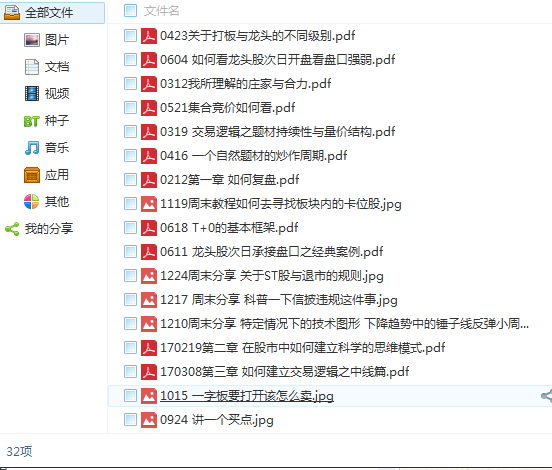Click the 其他 pie chart icon

pos(32,201)
